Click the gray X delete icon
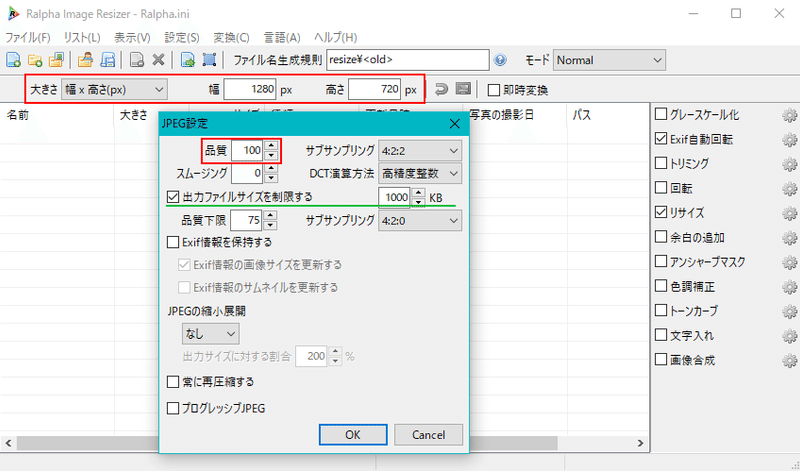Viewport: 800px width, 471px height. click(158, 60)
